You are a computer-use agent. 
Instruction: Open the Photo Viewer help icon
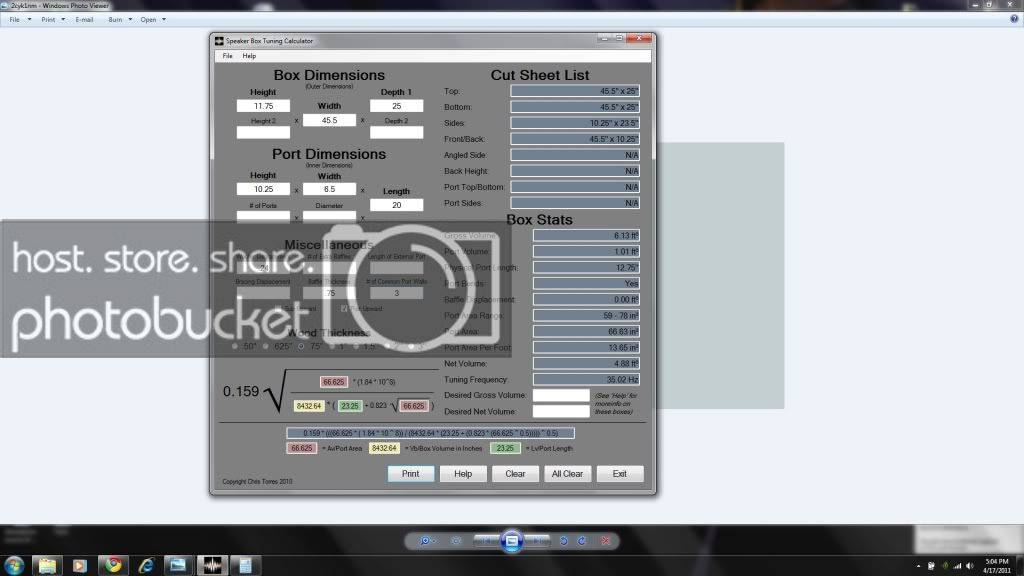(x=1014, y=19)
